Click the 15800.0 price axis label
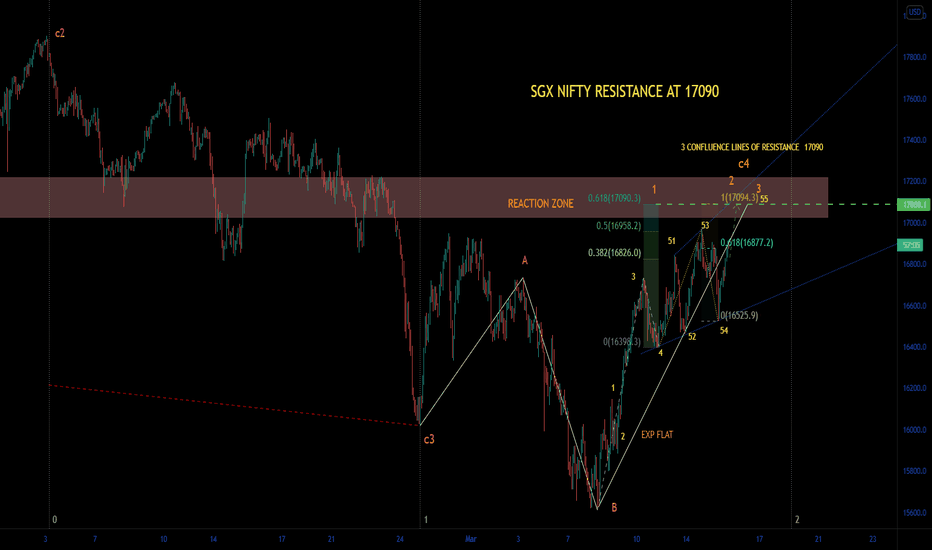The width and height of the screenshot is (932, 550). click(914, 471)
